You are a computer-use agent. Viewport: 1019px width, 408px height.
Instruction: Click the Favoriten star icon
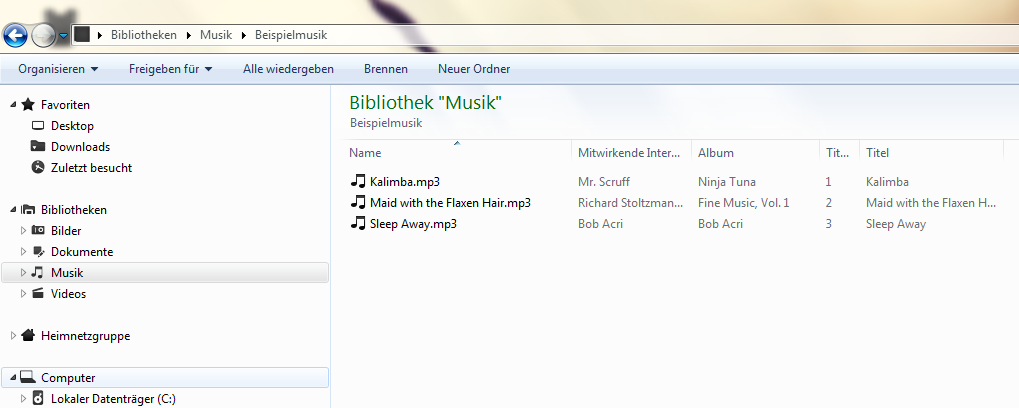pos(28,105)
